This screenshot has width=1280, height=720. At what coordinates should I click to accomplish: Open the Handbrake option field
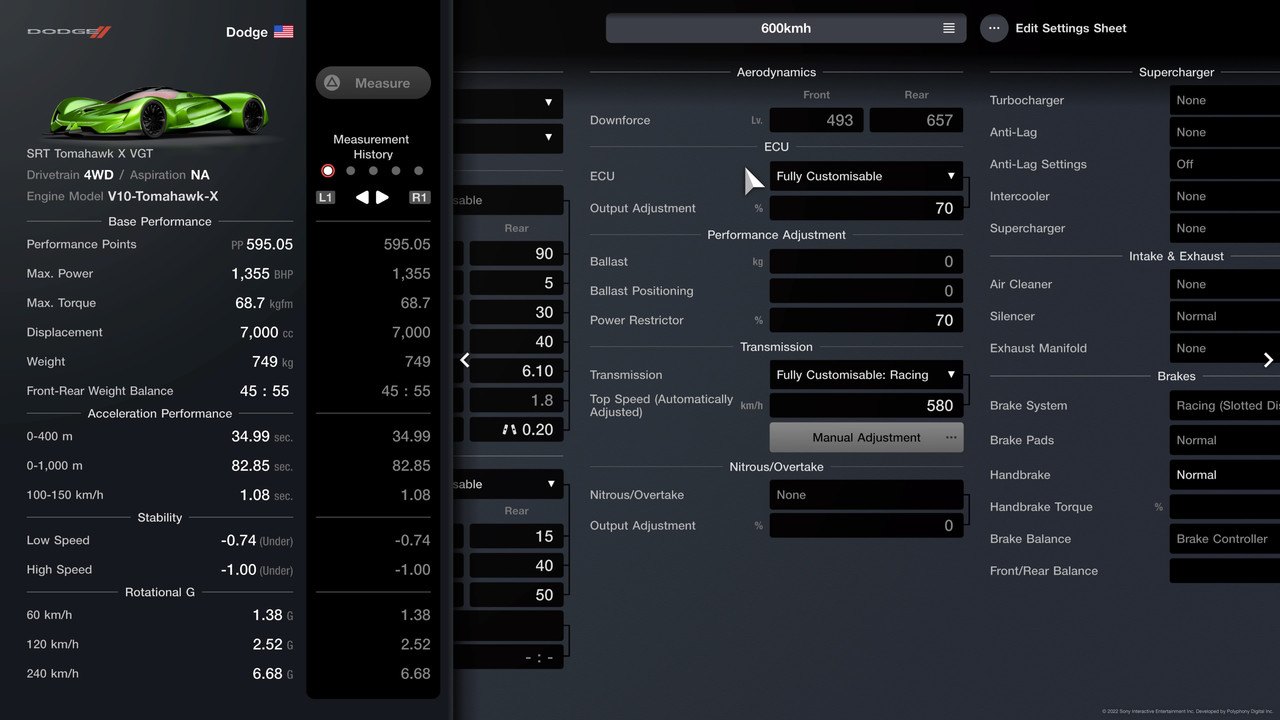click(x=1225, y=475)
